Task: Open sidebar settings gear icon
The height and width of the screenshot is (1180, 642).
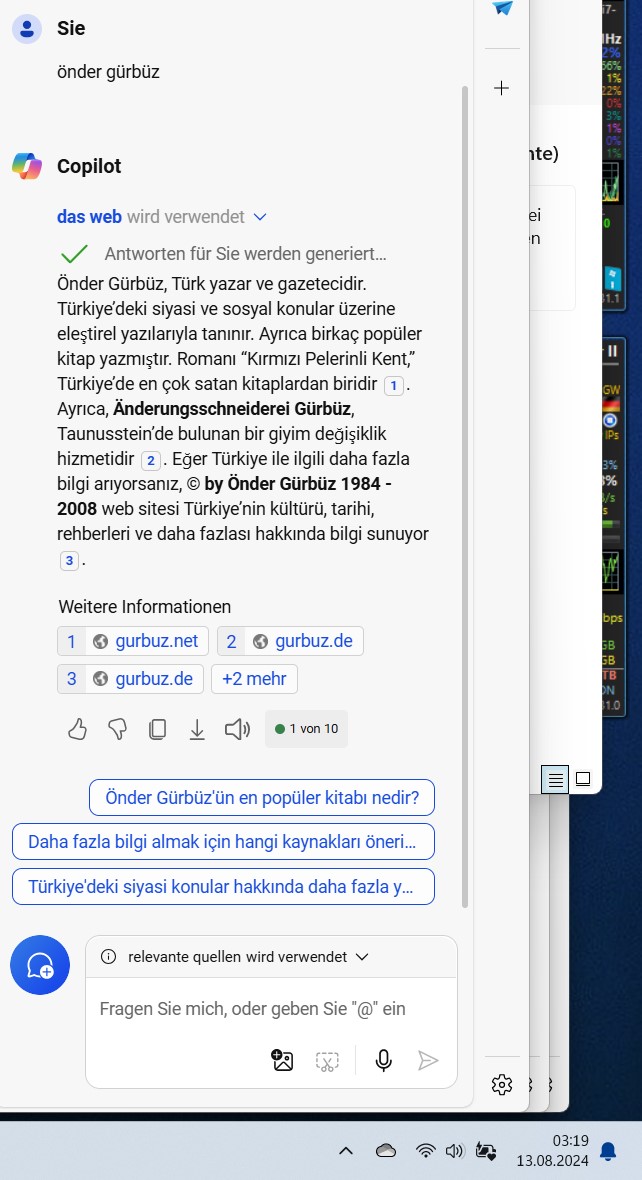Action: coord(501,1084)
